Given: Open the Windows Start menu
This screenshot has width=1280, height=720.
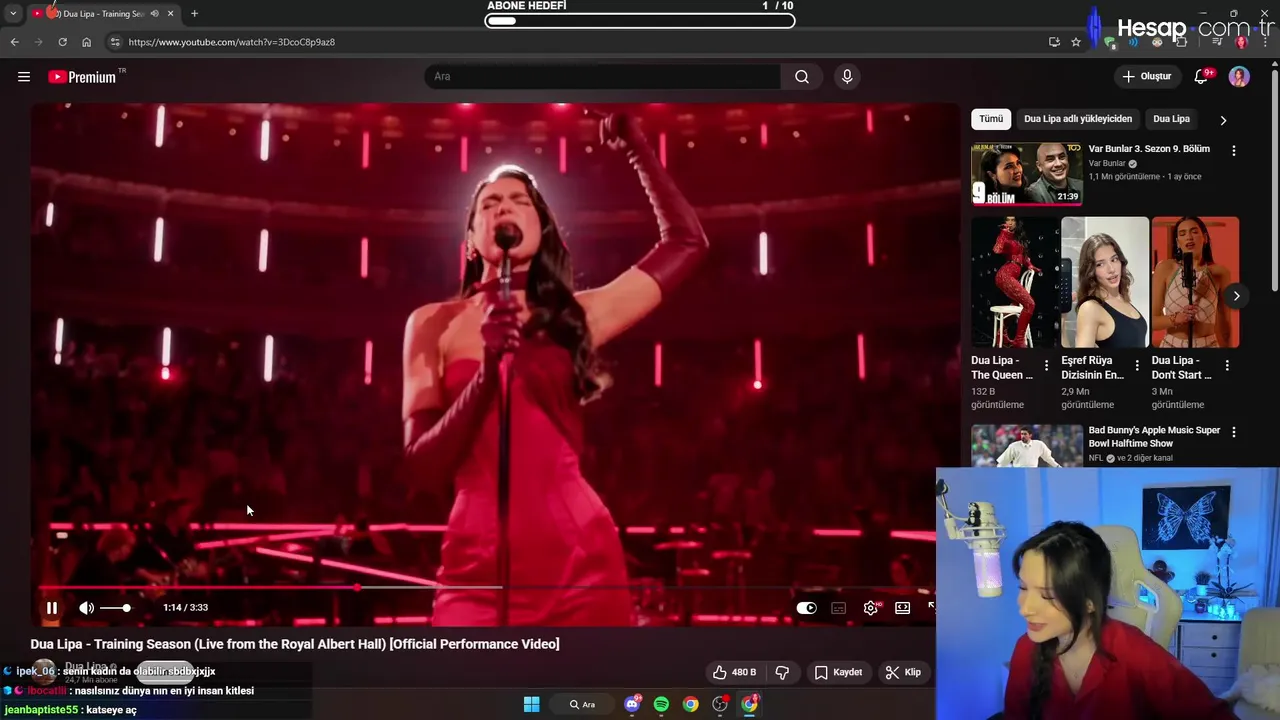Looking at the screenshot, I should (x=532, y=704).
